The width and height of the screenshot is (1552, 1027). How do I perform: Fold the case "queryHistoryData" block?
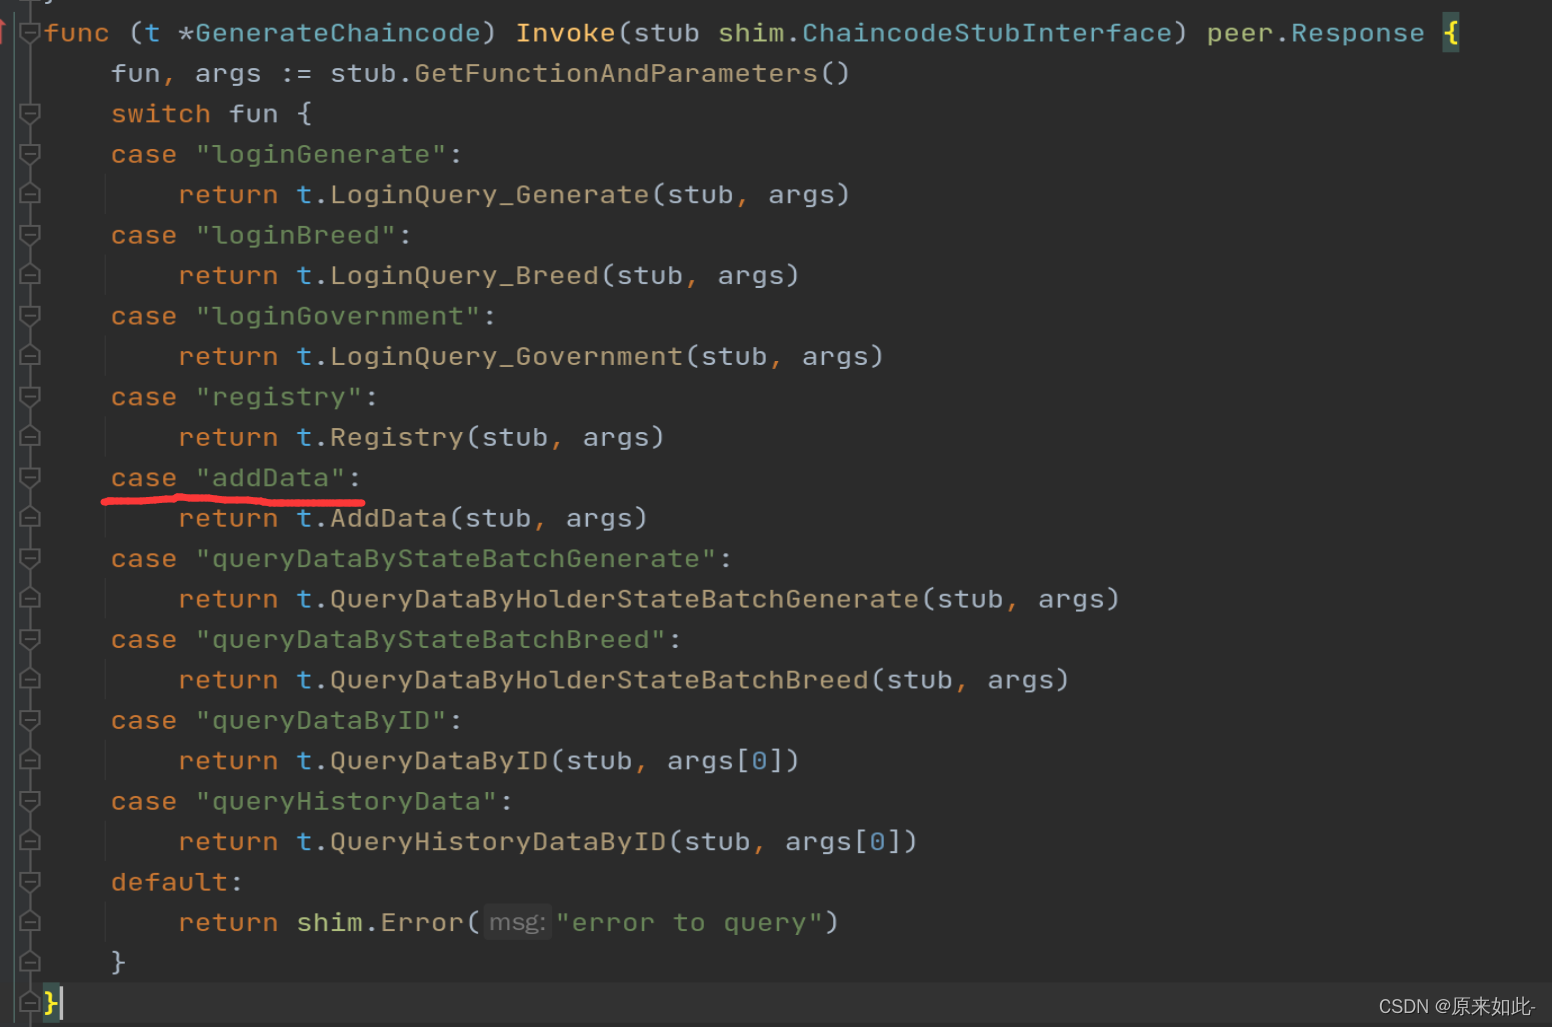30,801
